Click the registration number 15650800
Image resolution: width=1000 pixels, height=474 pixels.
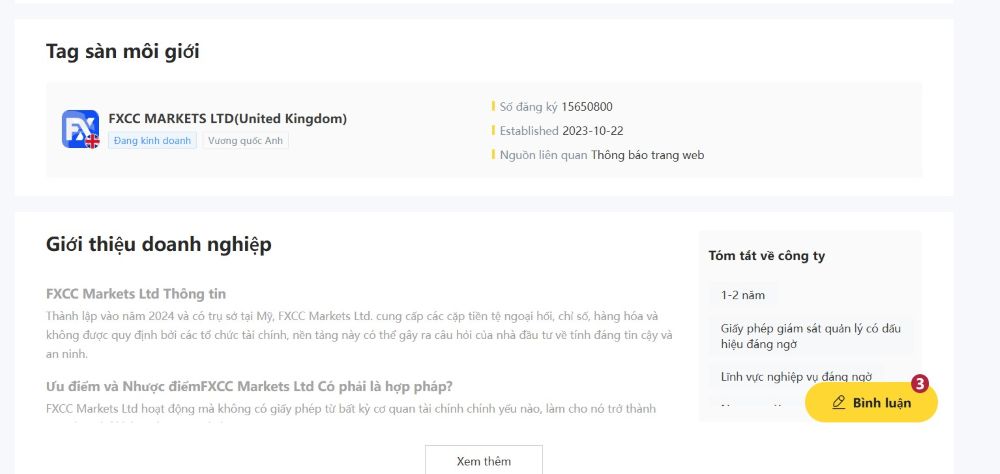(587, 106)
